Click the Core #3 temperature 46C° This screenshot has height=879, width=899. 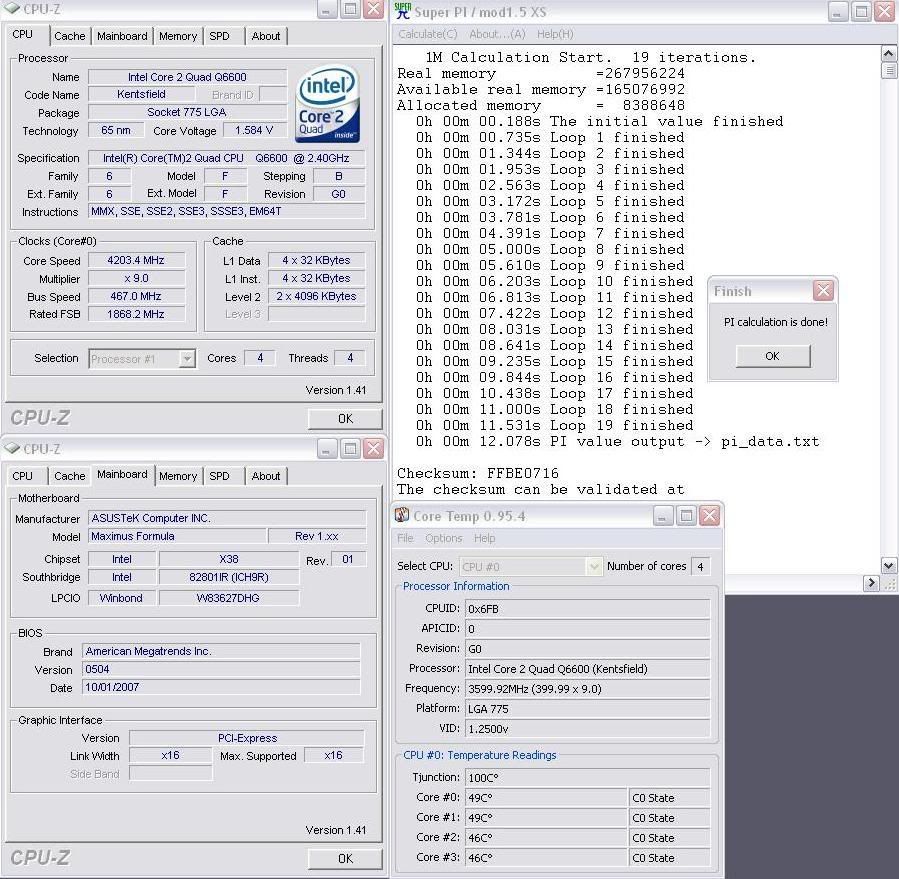pyautogui.click(x=546, y=858)
